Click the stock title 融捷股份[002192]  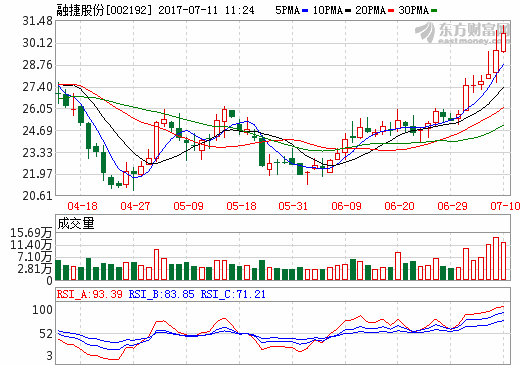coord(104,10)
